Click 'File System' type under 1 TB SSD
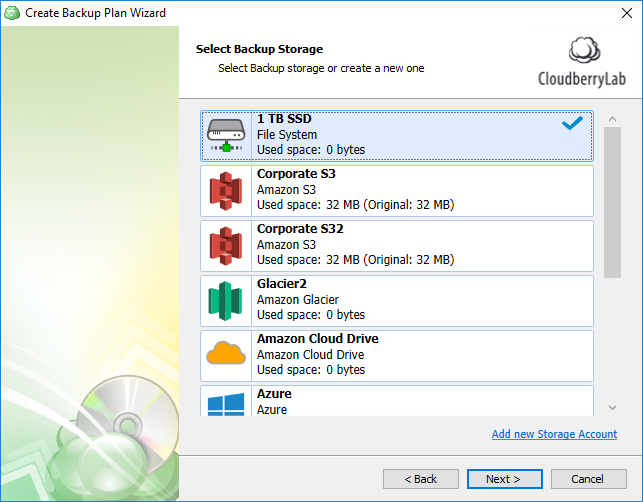The height and width of the screenshot is (502, 643). (x=287, y=135)
